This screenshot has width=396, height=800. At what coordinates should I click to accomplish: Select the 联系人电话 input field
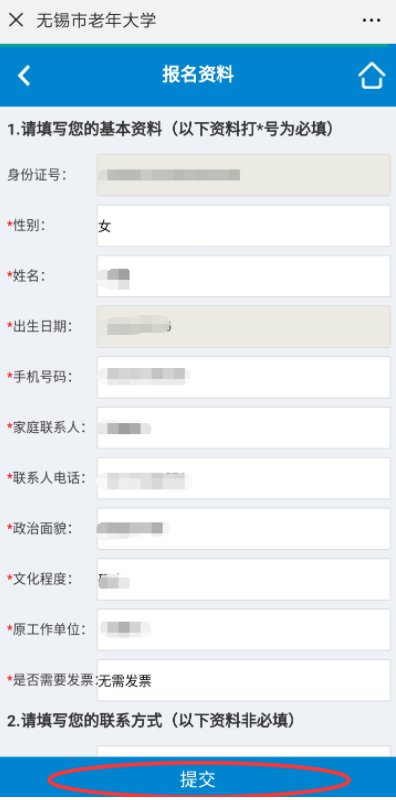coord(243,478)
